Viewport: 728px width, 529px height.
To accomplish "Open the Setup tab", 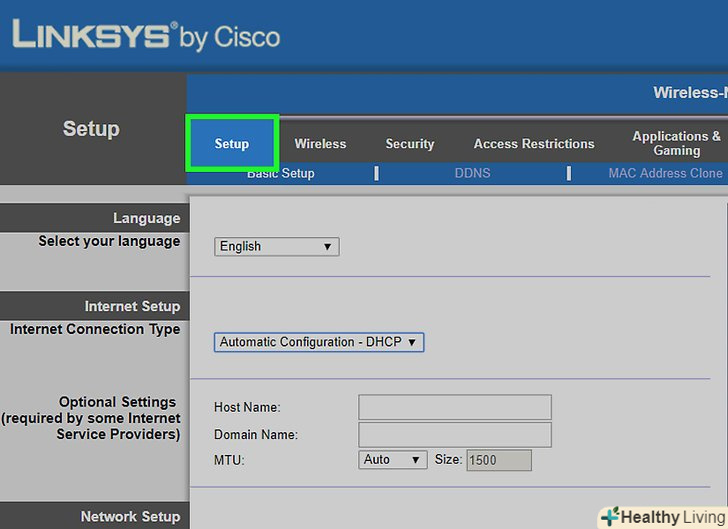I will [x=232, y=144].
